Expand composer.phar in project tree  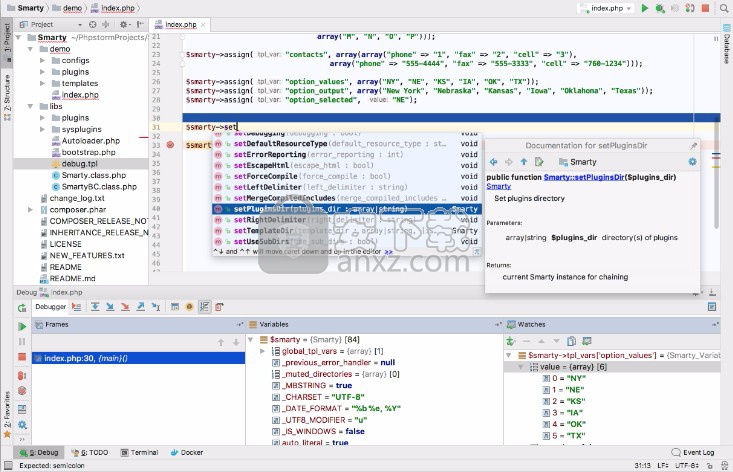coord(30,210)
